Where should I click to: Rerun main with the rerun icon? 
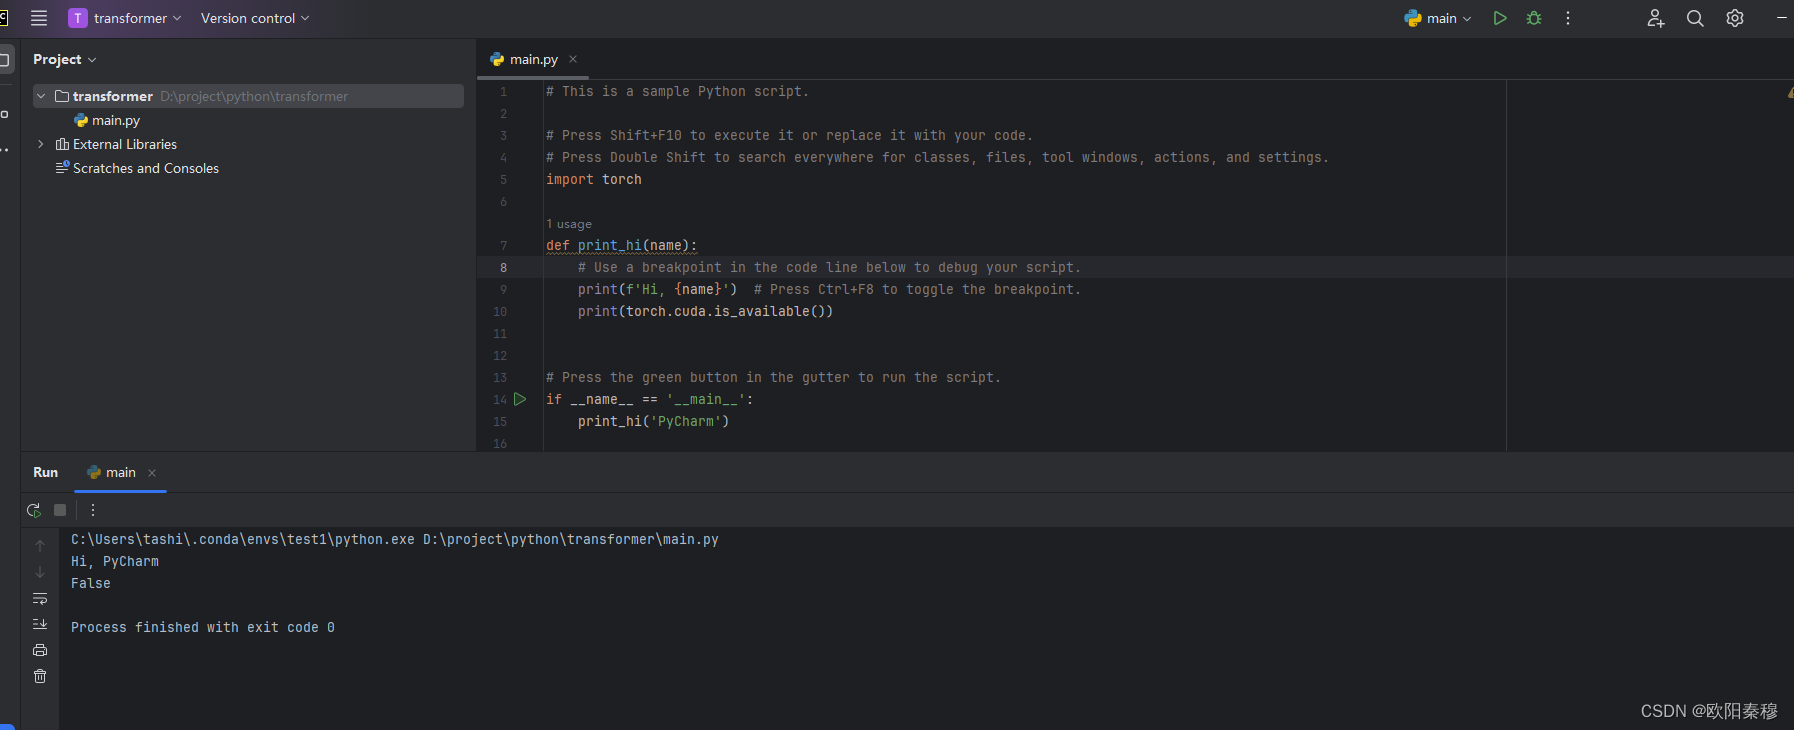pyautogui.click(x=34, y=510)
